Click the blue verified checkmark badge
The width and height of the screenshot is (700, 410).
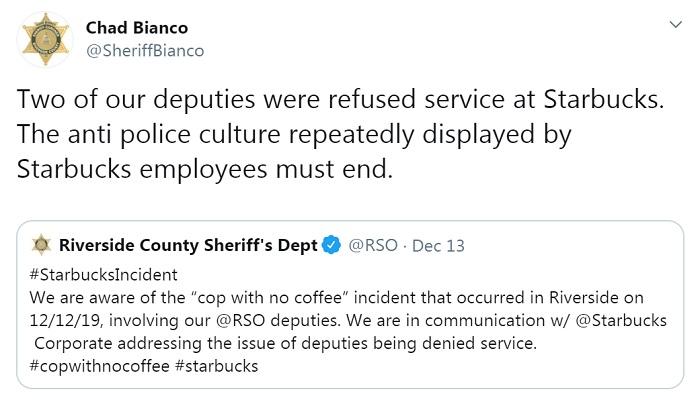click(331, 245)
